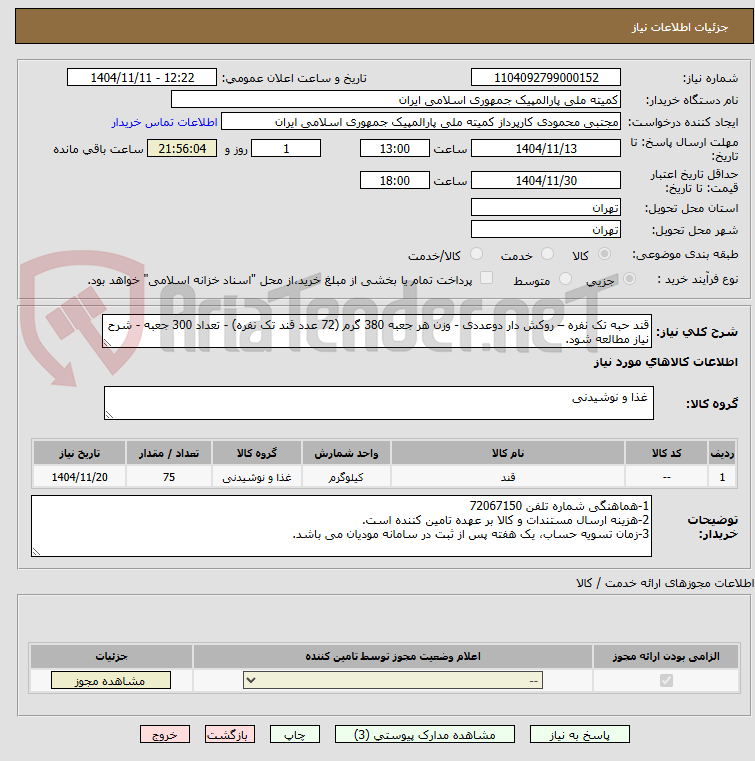Click the پاسخ به نیاز button
The image size is (755, 761).
pyautogui.click(x=579, y=734)
